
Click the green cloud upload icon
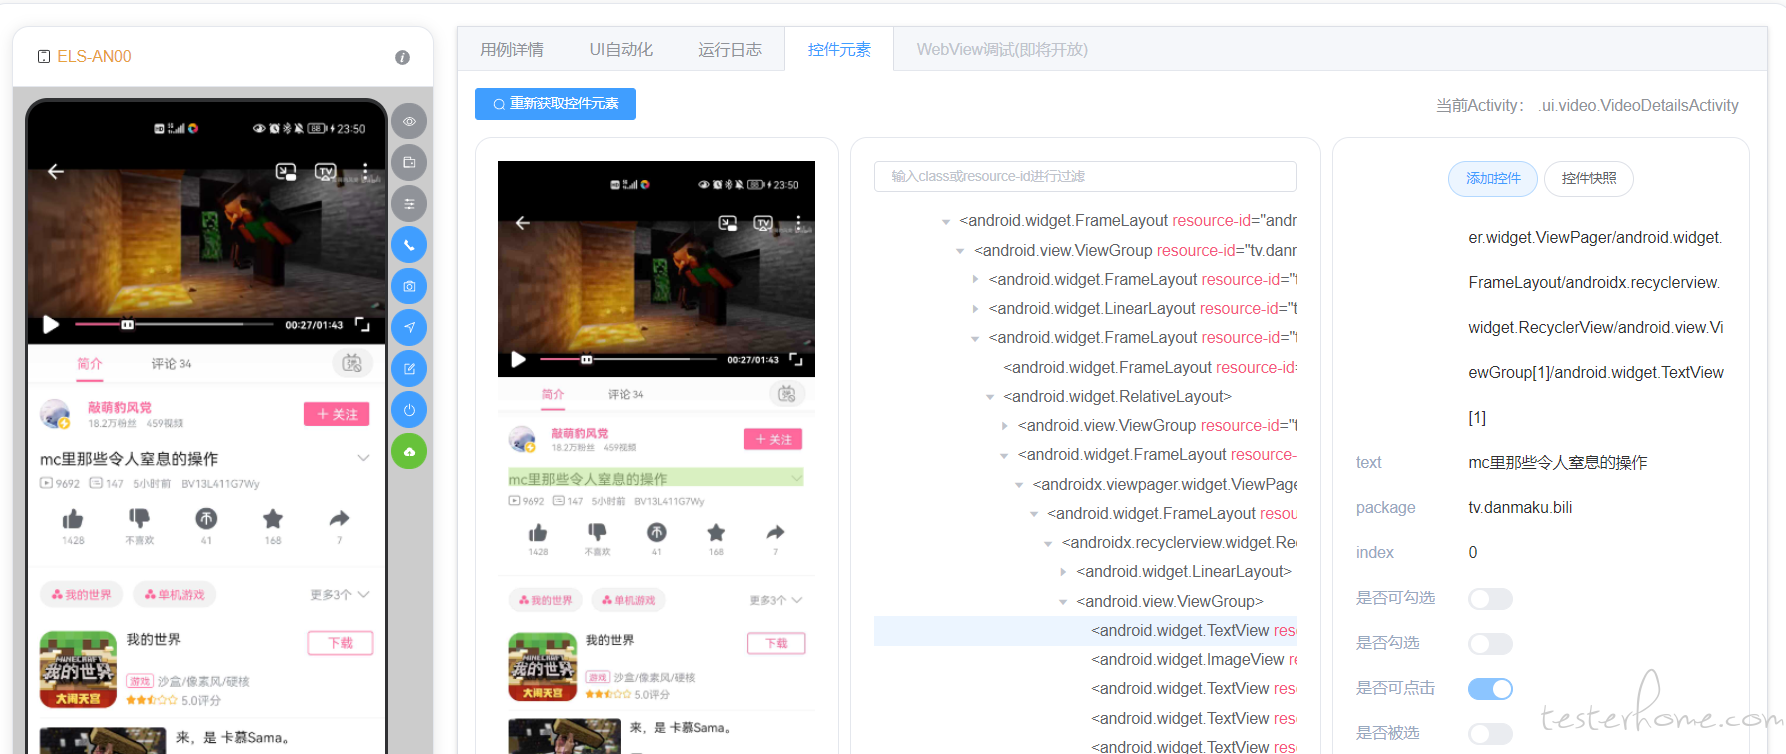(x=409, y=451)
